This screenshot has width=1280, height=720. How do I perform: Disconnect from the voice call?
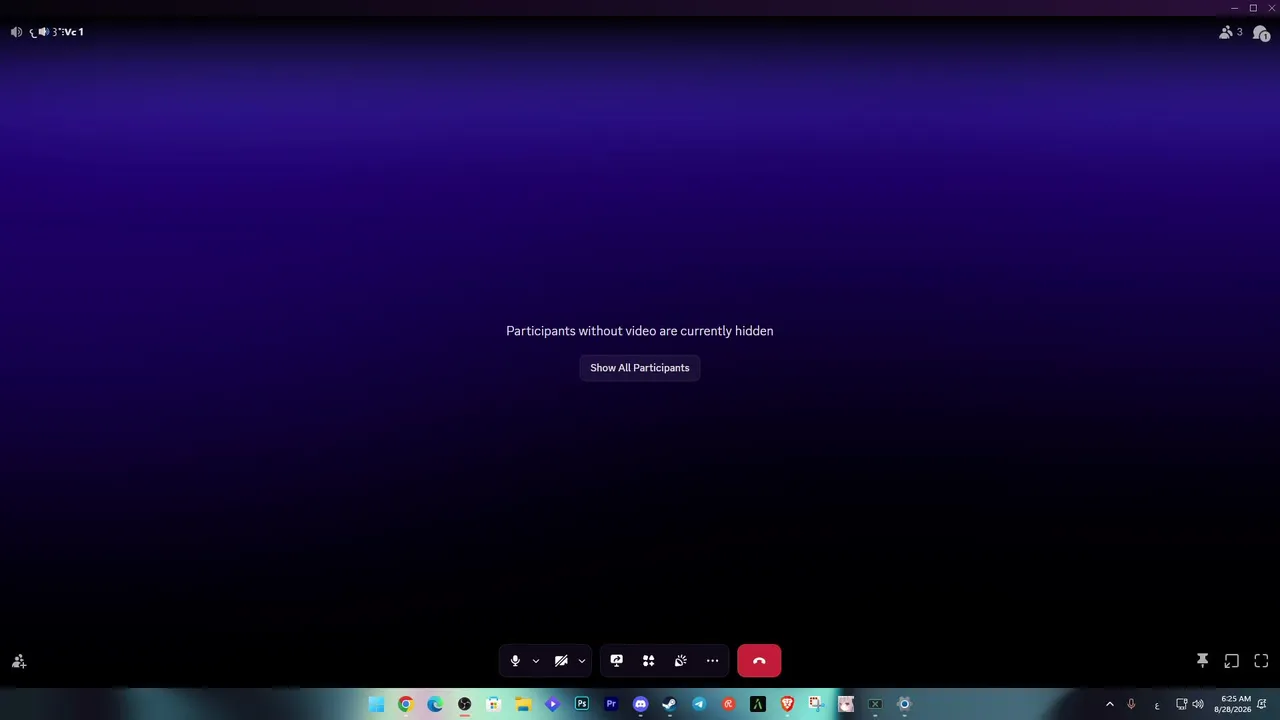[x=759, y=661]
